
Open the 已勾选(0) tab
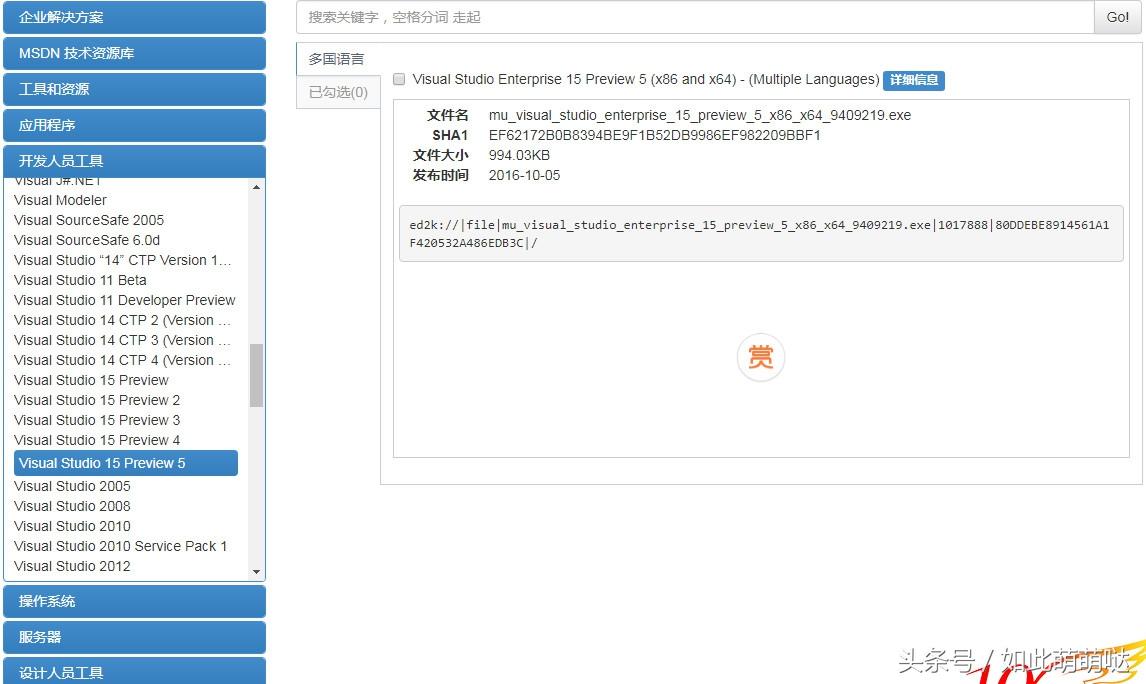tap(338, 92)
